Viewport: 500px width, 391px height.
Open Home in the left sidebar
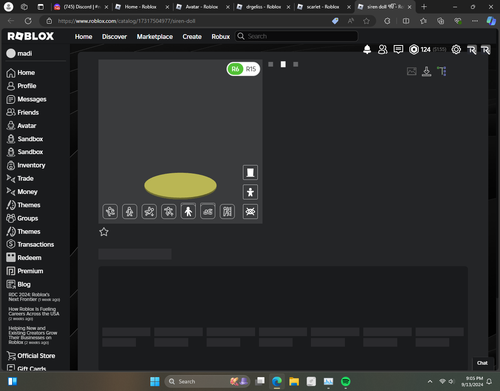(21, 73)
